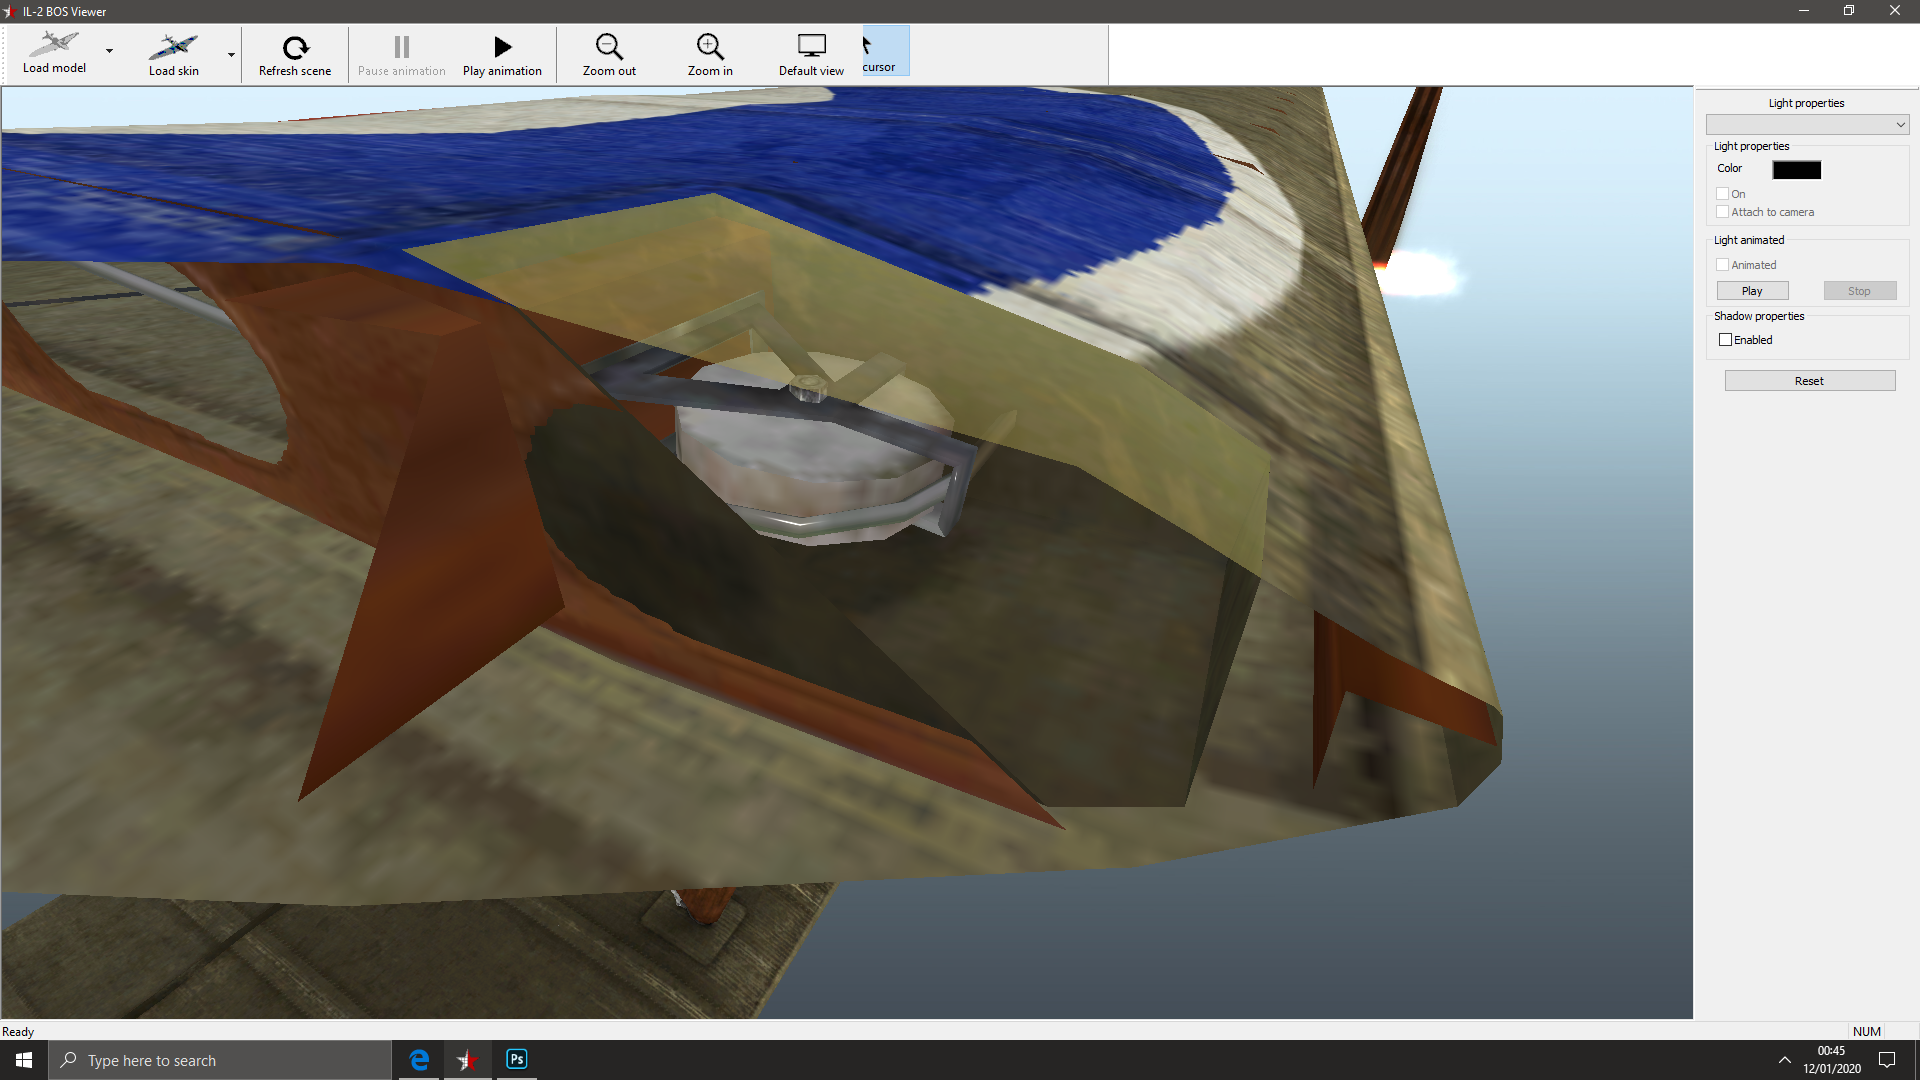Screen dimensions: 1920x1080
Task: Click the taskbar search box
Action: click(220, 1060)
